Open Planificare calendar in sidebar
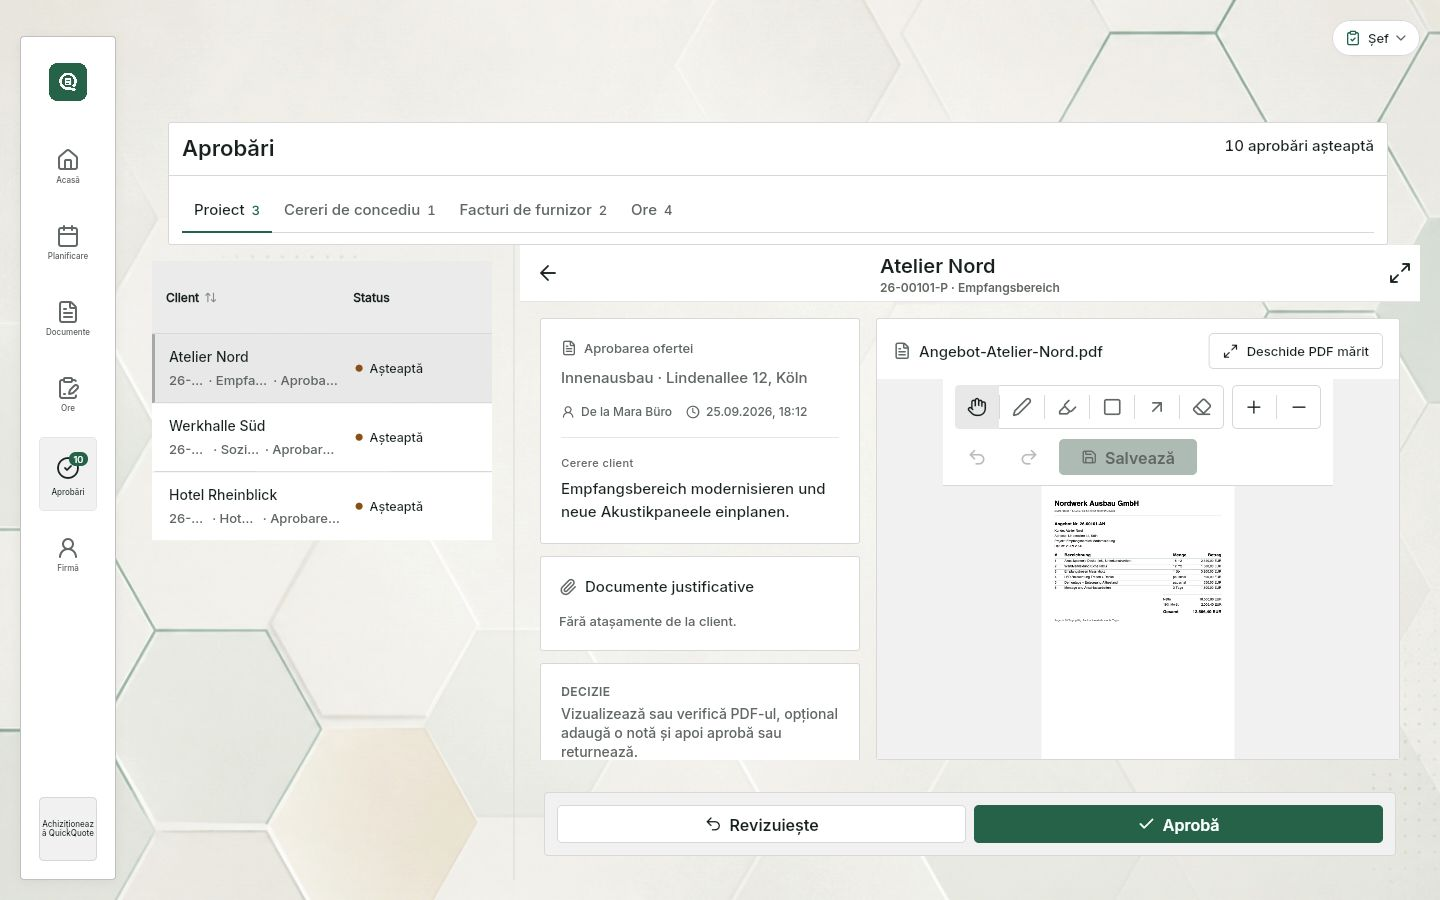 click(68, 242)
